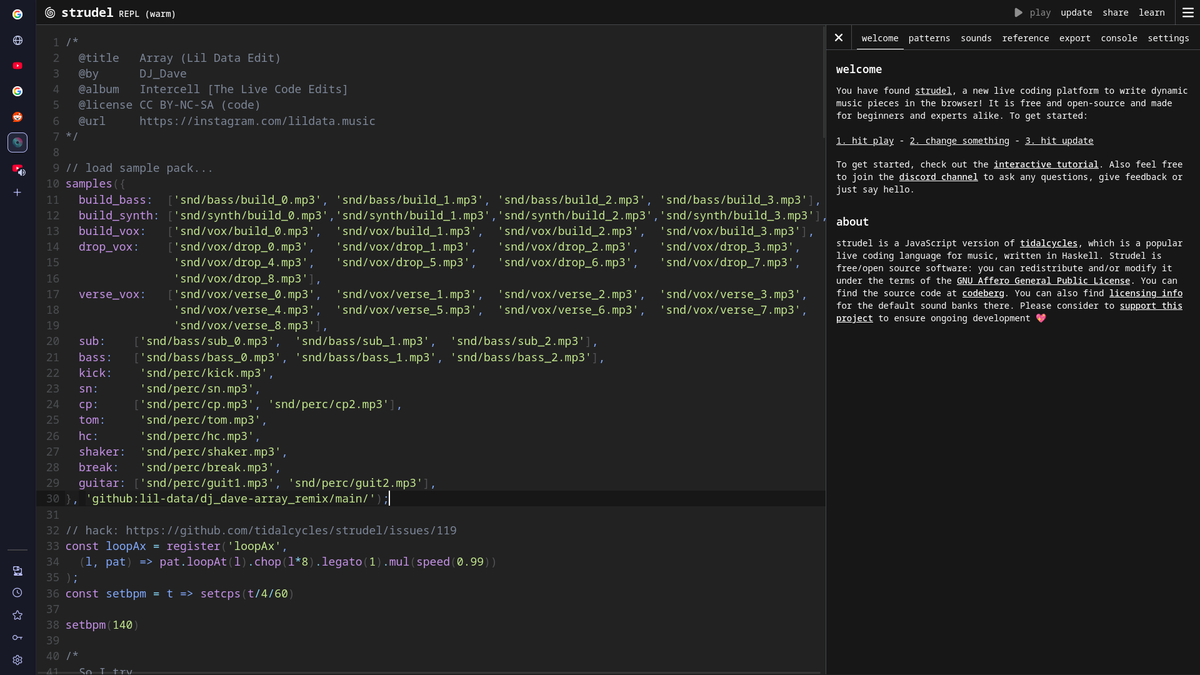
Task: Switch to the welcome tab
Action: pyautogui.click(x=880, y=38)
